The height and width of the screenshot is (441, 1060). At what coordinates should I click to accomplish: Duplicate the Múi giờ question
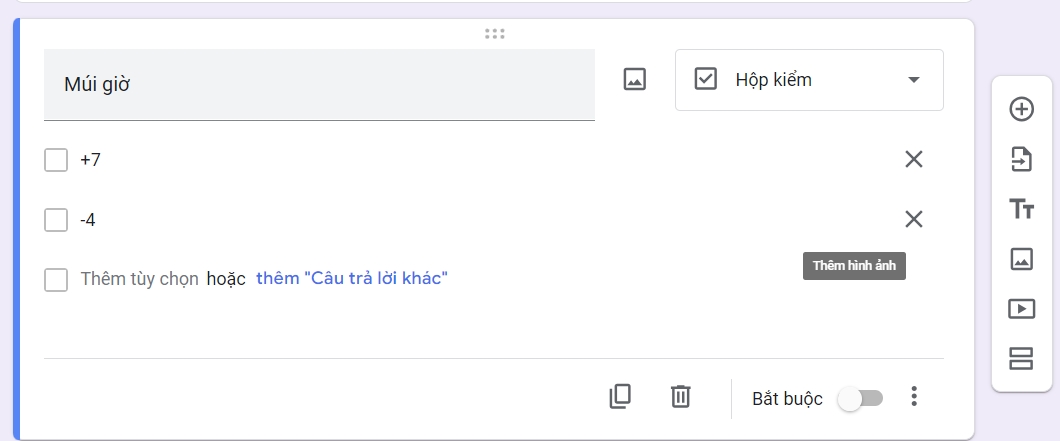pyautogui.click(x=620, y=397)
